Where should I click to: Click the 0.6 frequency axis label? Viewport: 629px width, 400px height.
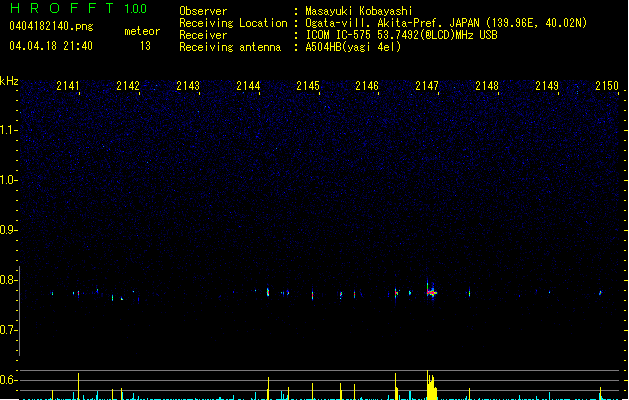8,380
